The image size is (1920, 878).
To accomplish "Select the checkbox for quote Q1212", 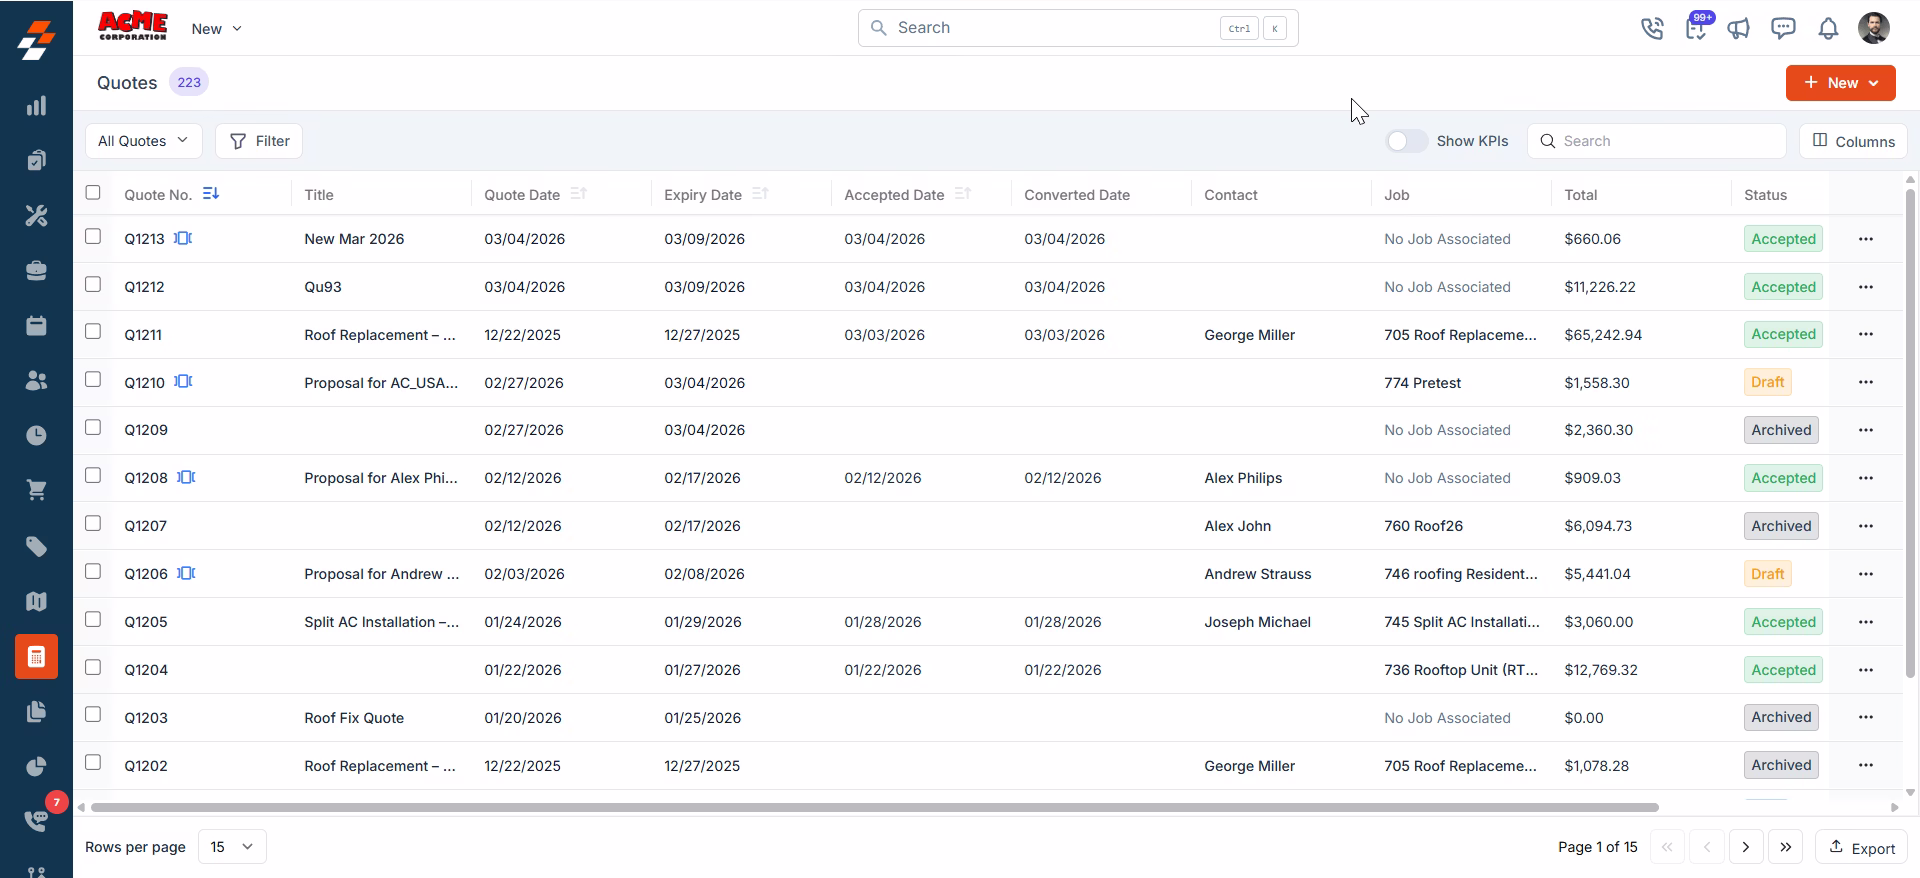I will (93, 284).
